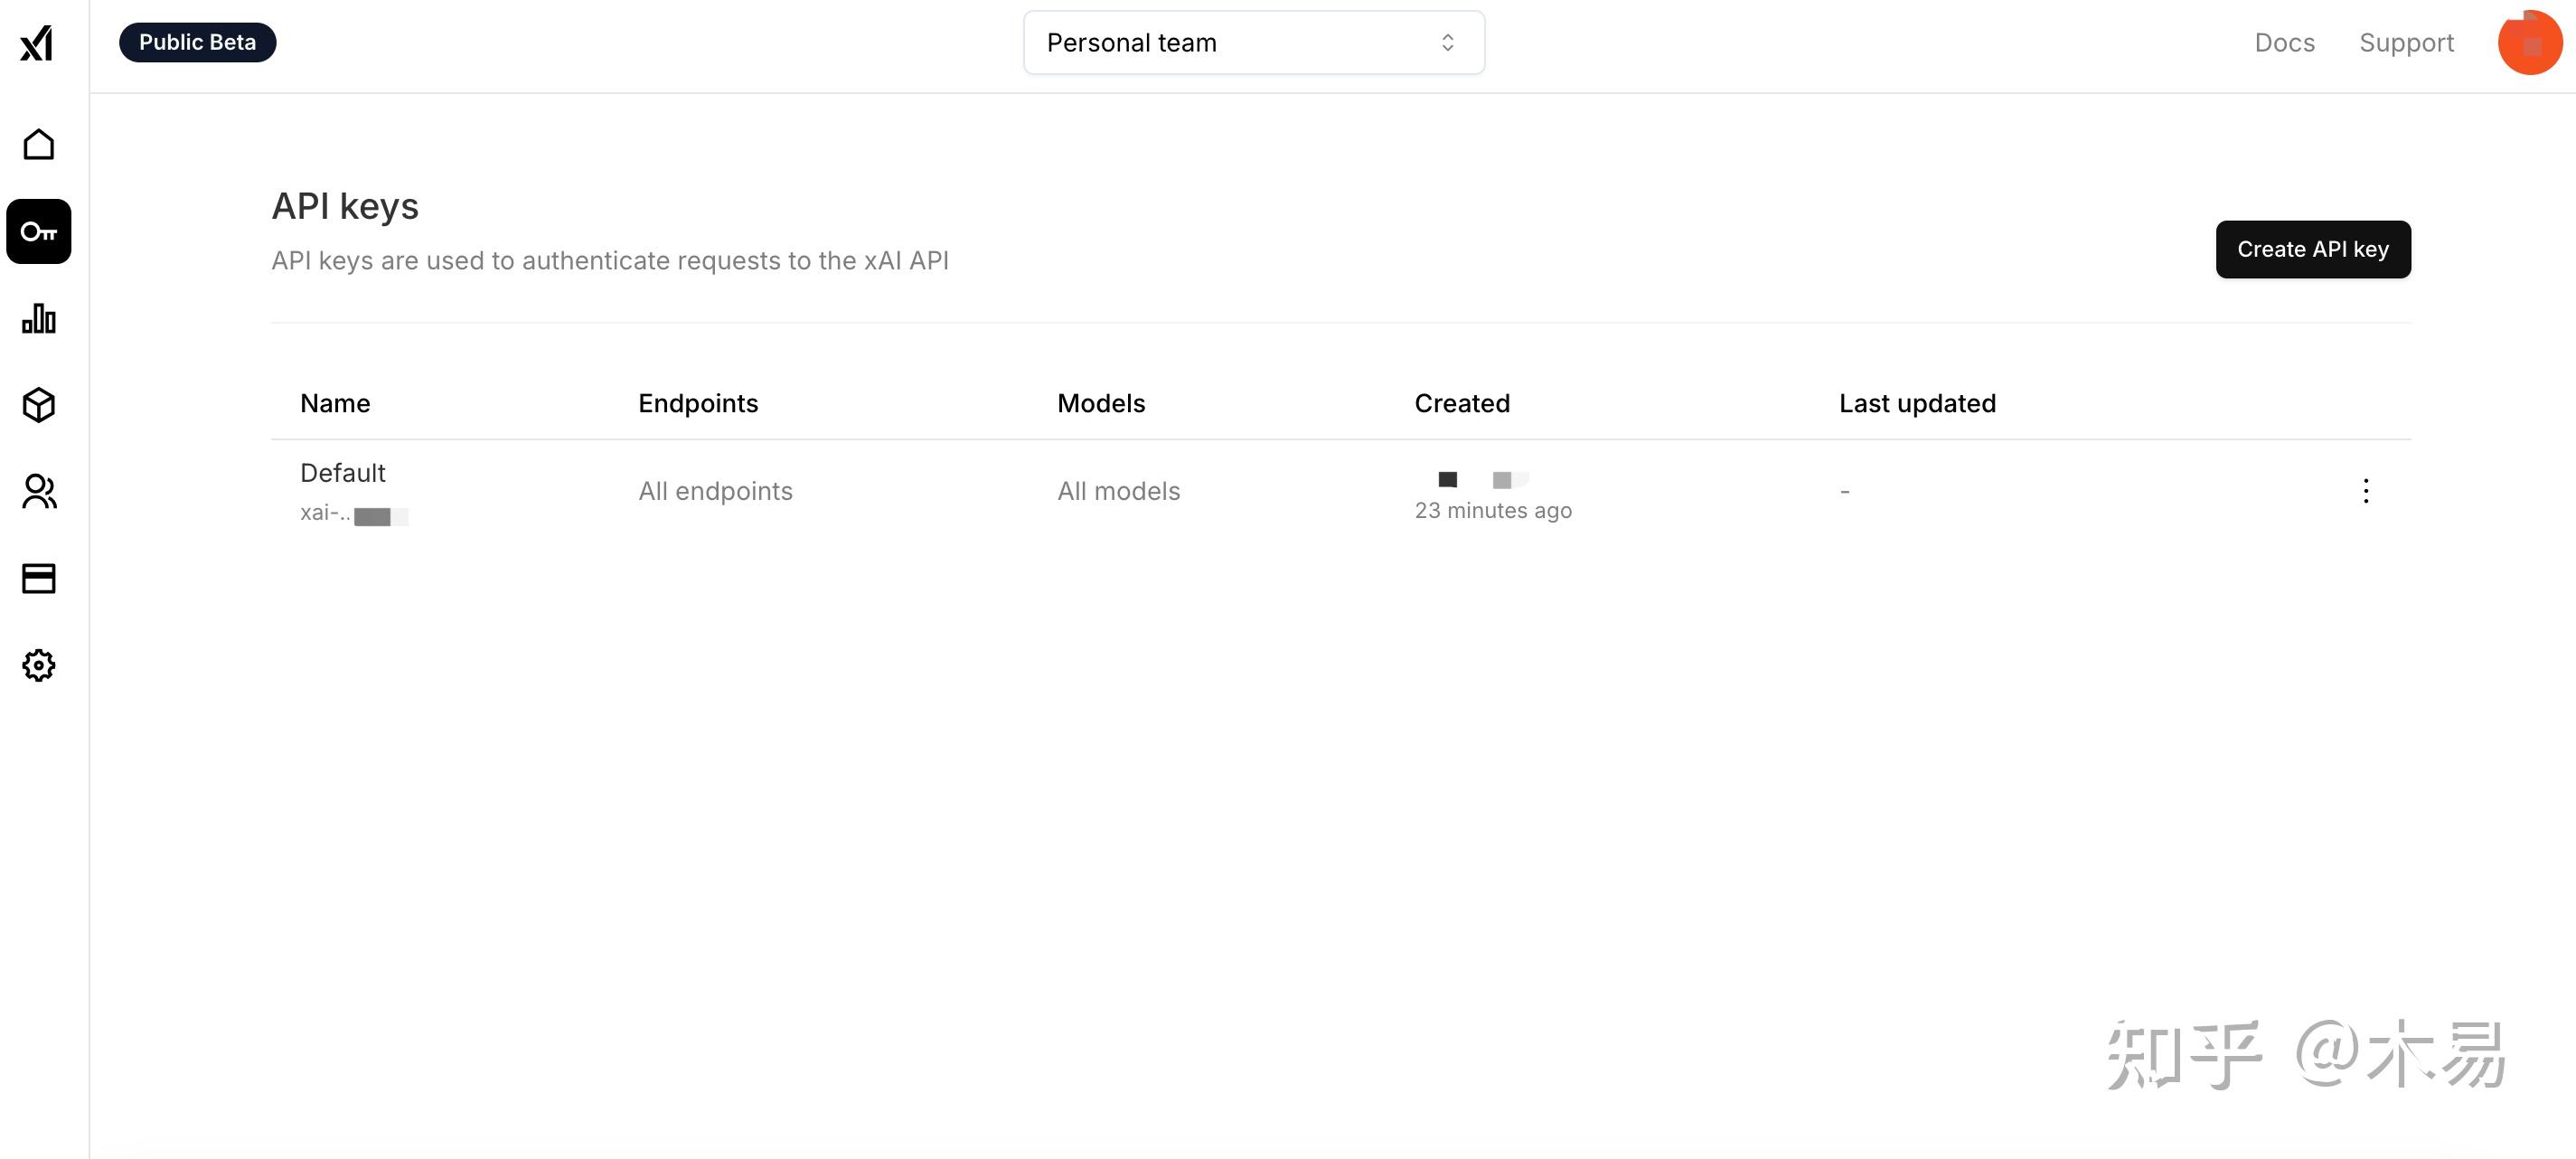Click the Name column header
The width and height of the screenshot is (2576, 1159).
coord(335,403)
